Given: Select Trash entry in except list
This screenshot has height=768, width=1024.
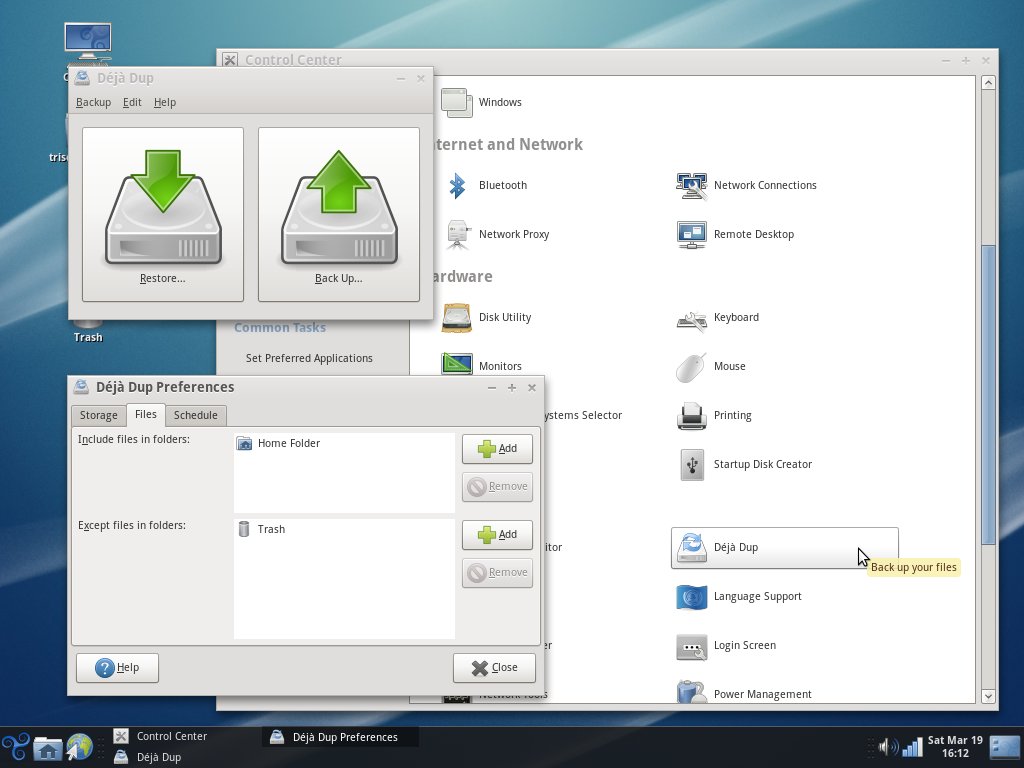Looking at the screenshot, I should pos(344,530).
